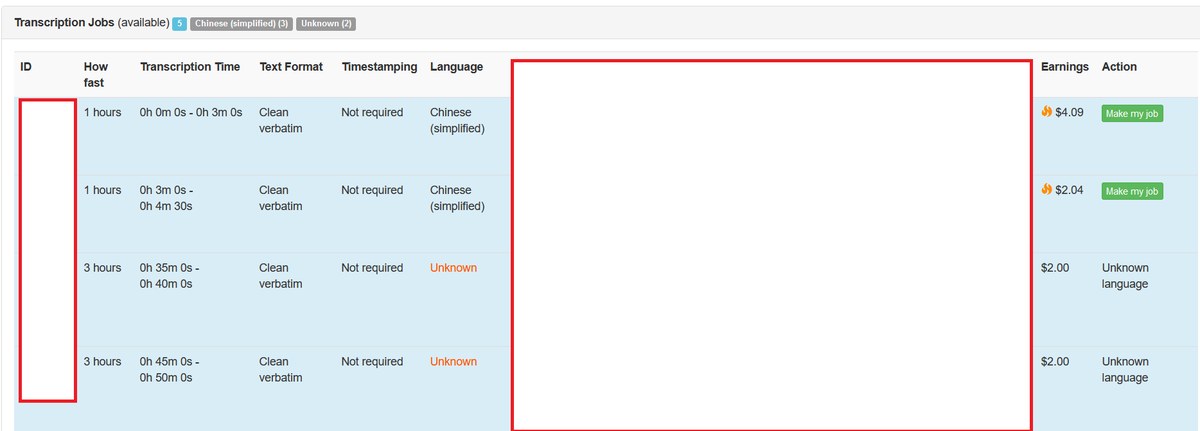Click the Earnings column header
This screenshot has width=1200, height=431.
[x=1064, y=67]
